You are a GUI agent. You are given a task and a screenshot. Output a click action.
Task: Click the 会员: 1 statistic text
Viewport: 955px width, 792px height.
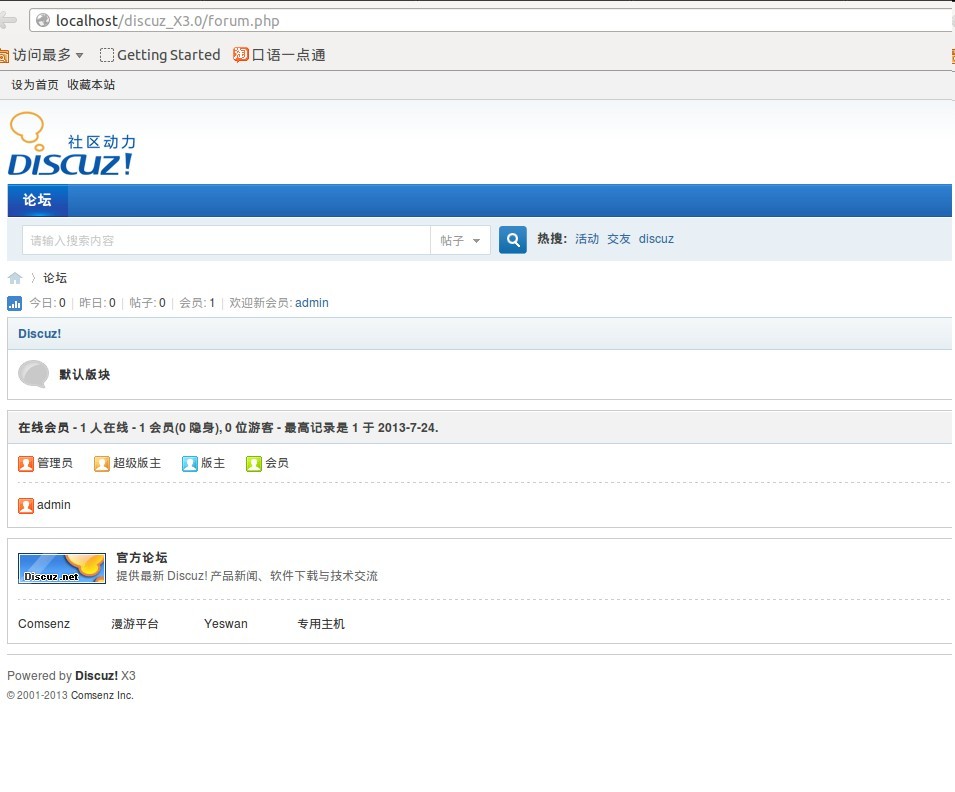pyautogui.click(x=197, y=303)
